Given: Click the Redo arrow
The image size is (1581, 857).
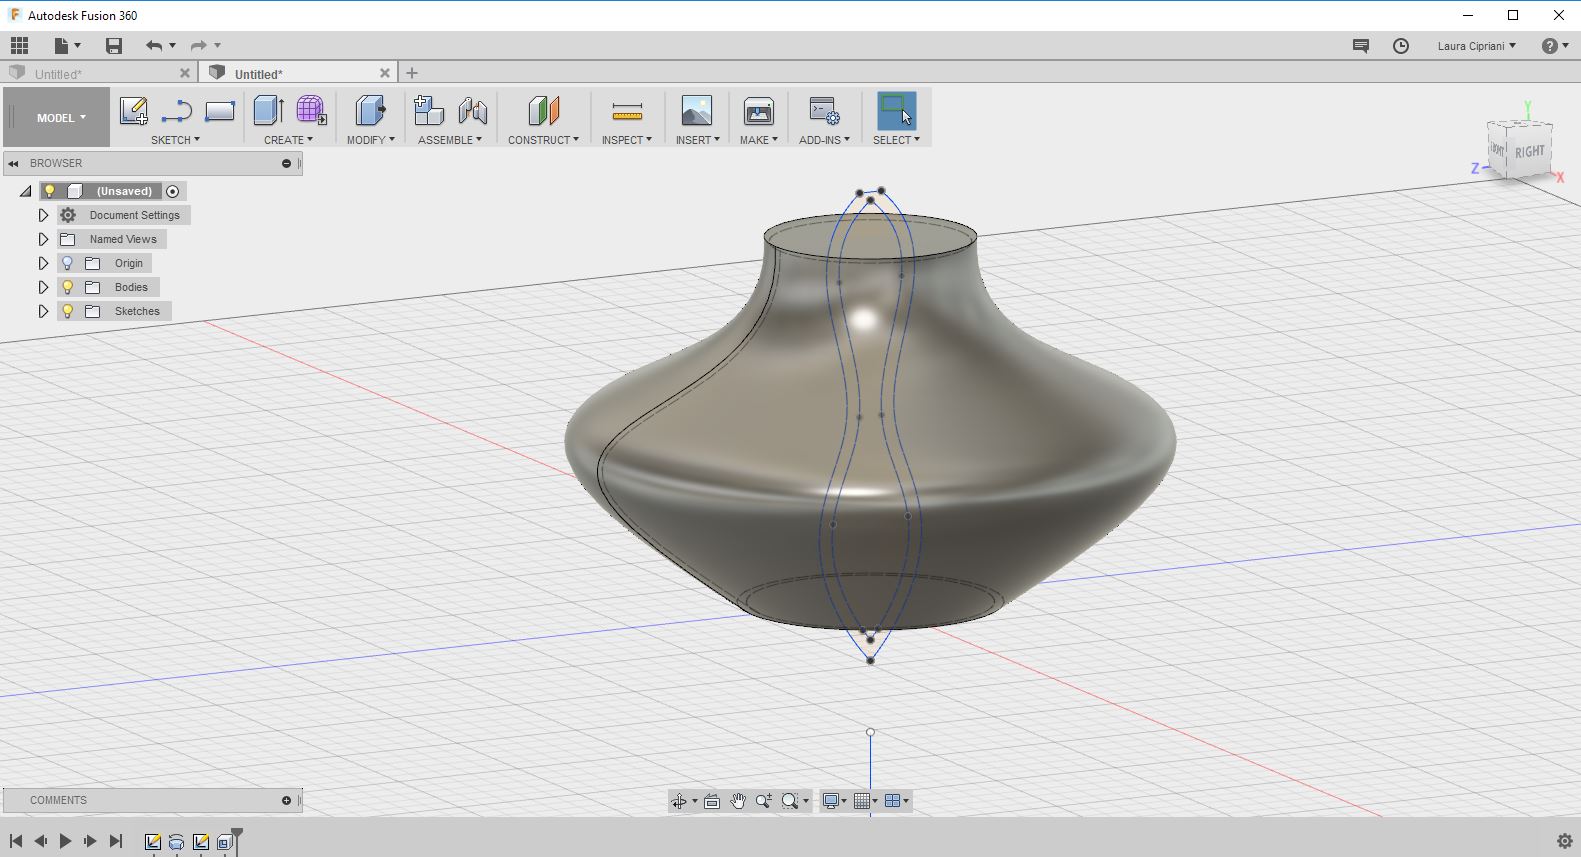Looking at the screenshot, I should [x=198, y=45].
